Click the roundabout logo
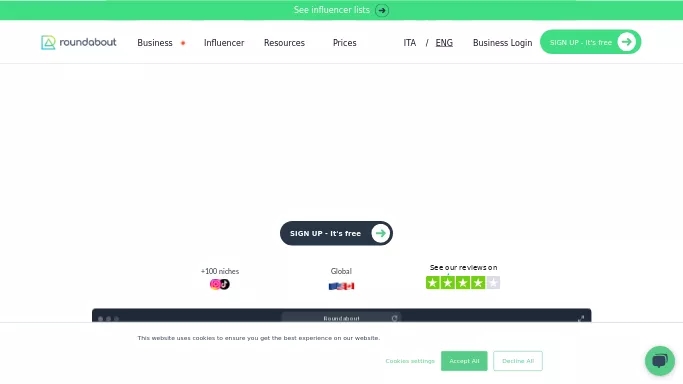The width and height of the screenshot is (683, 384). pos(79,43)
